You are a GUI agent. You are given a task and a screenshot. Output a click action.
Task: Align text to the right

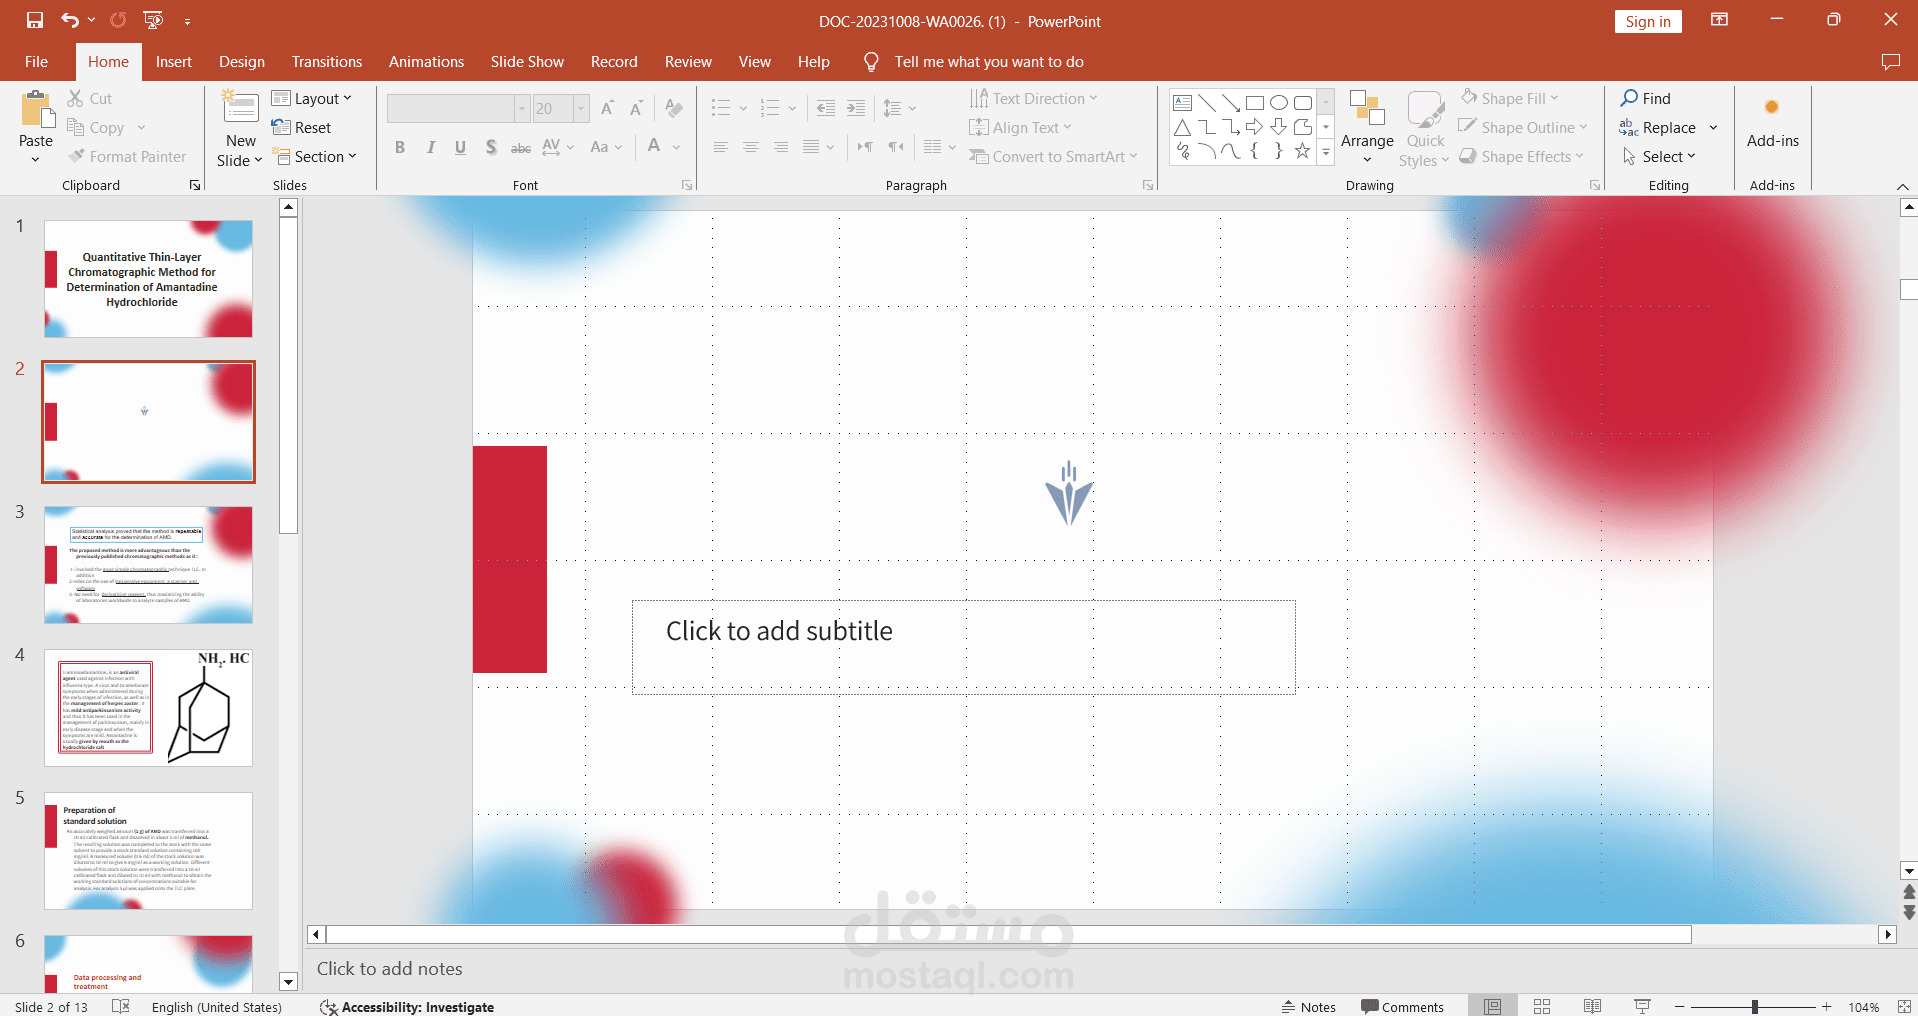tap(781, 147)
